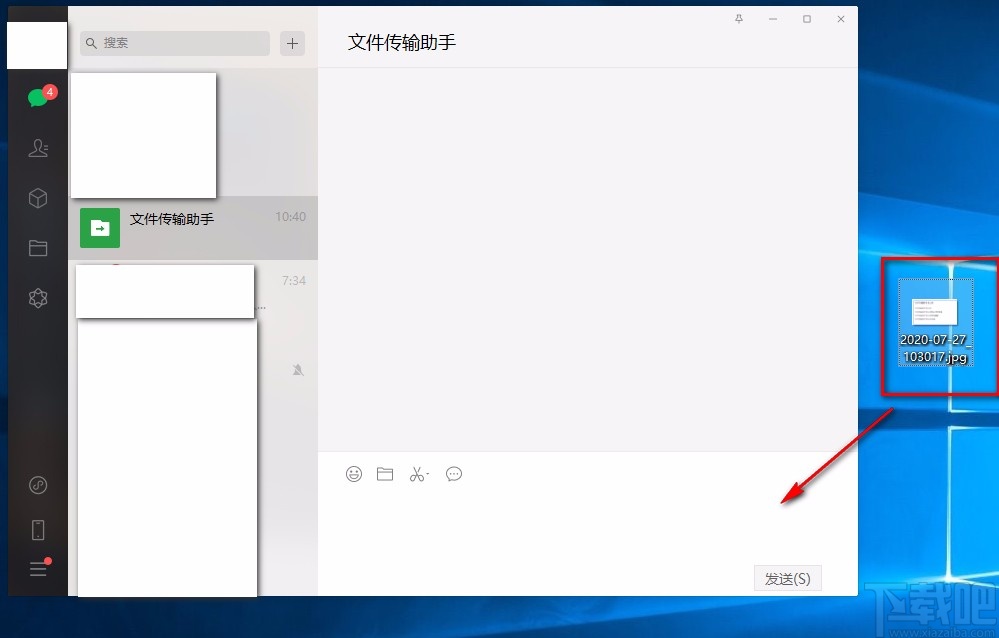Toggle the muted notification bell on the chat list
This screenshot has height=638, width=999.
(297, 369)
